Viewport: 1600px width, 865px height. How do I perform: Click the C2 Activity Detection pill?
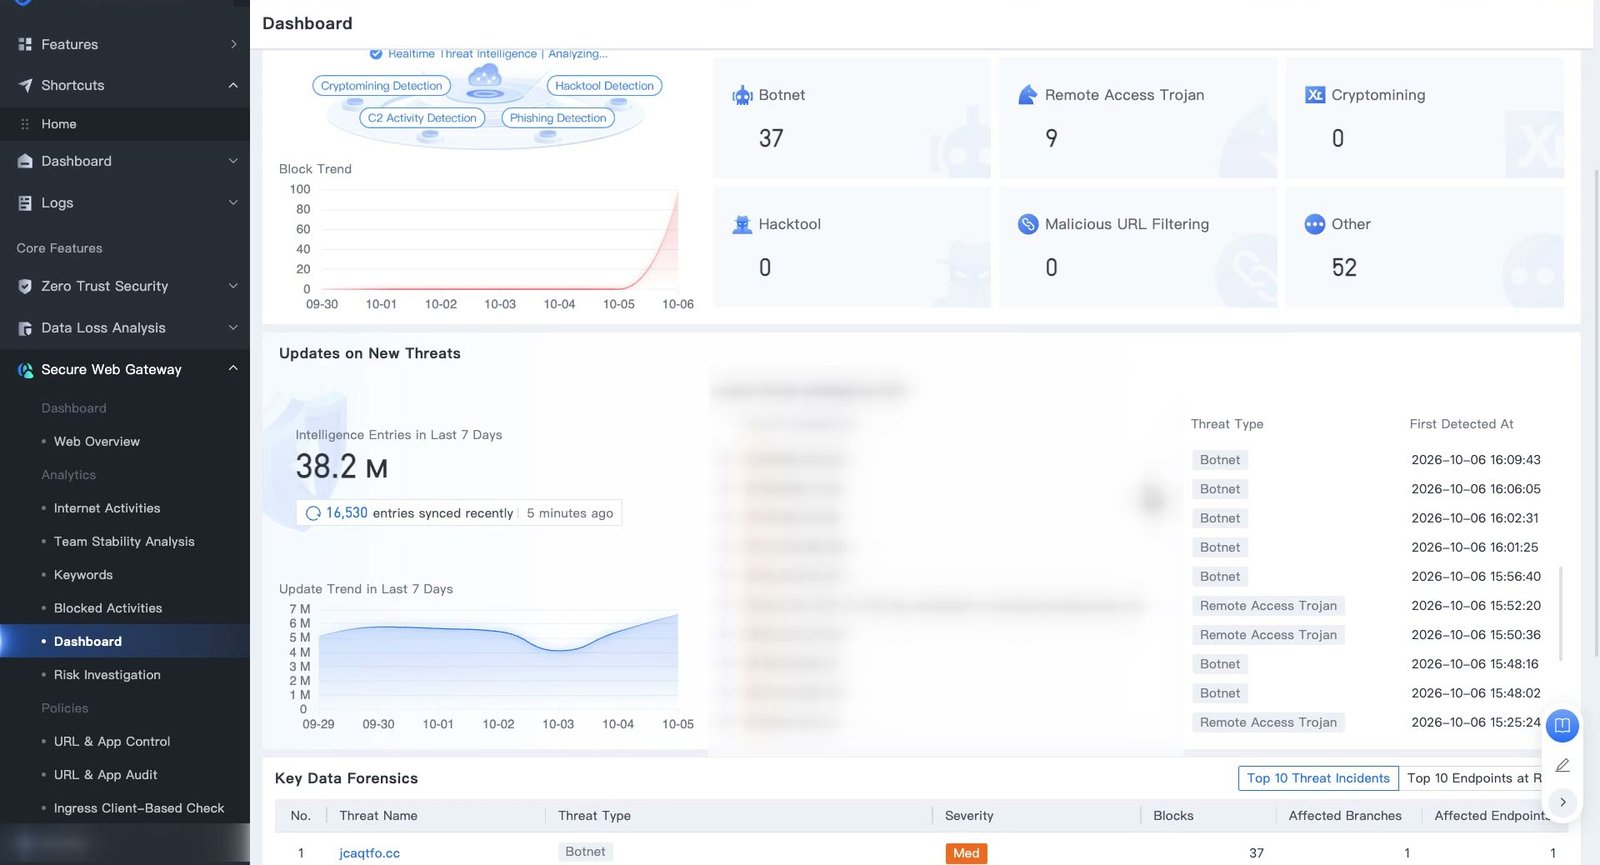coord(422,118)
